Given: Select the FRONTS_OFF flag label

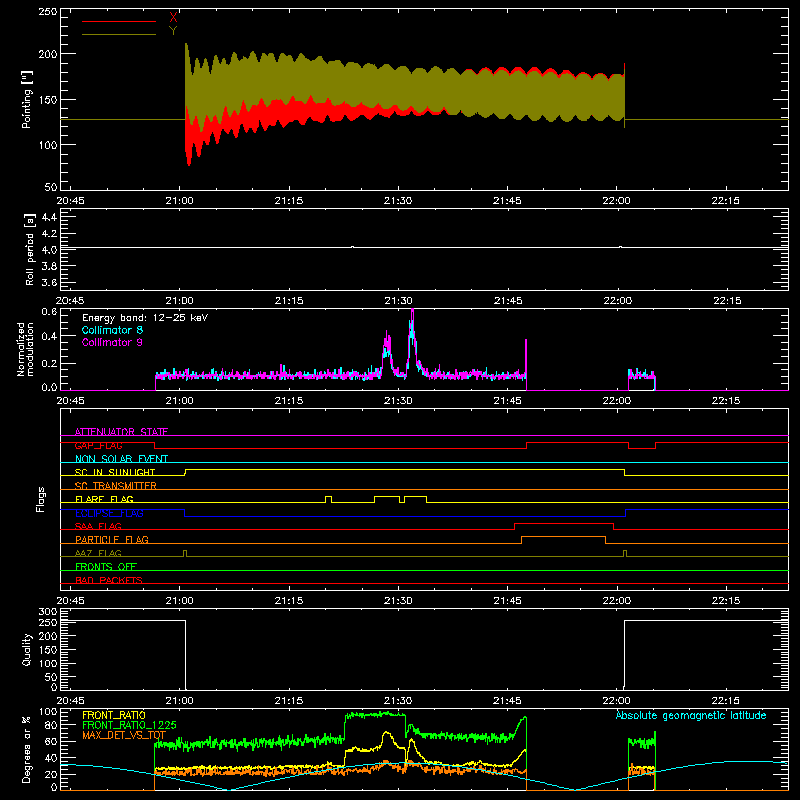Looking at the screenshot, I should click(106, 566).
